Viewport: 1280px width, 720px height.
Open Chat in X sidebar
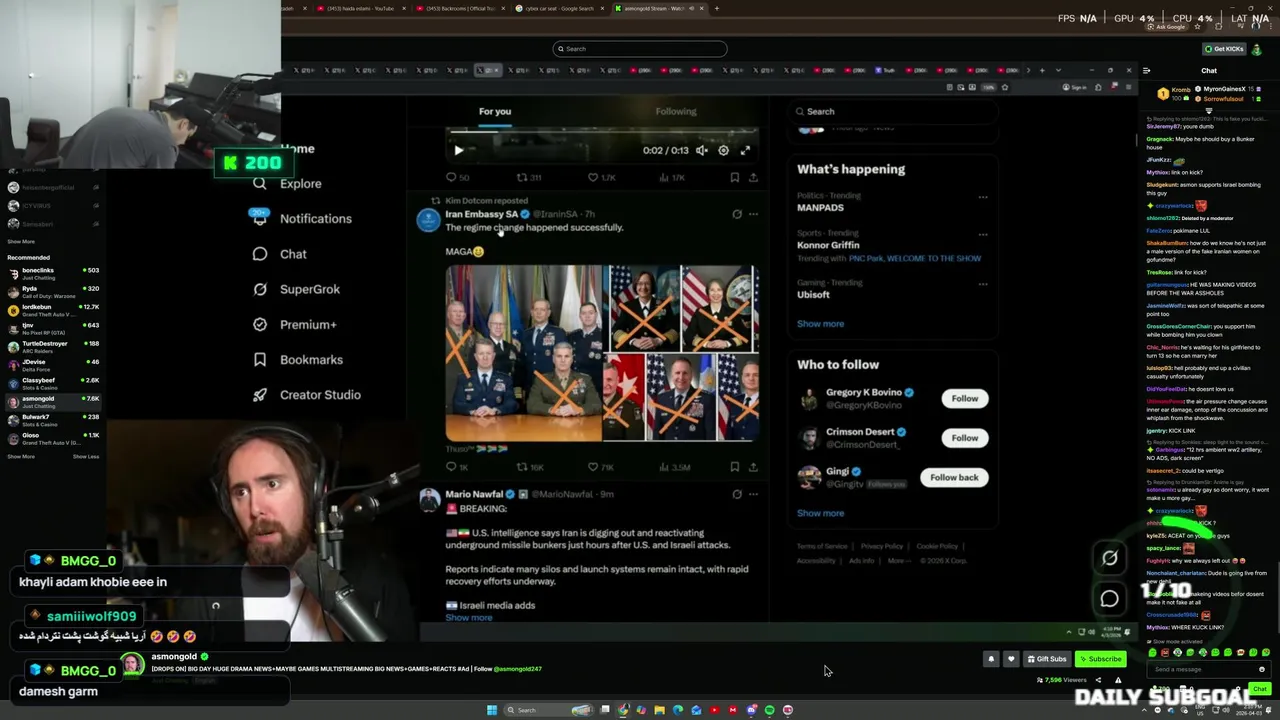click(280, 254)
